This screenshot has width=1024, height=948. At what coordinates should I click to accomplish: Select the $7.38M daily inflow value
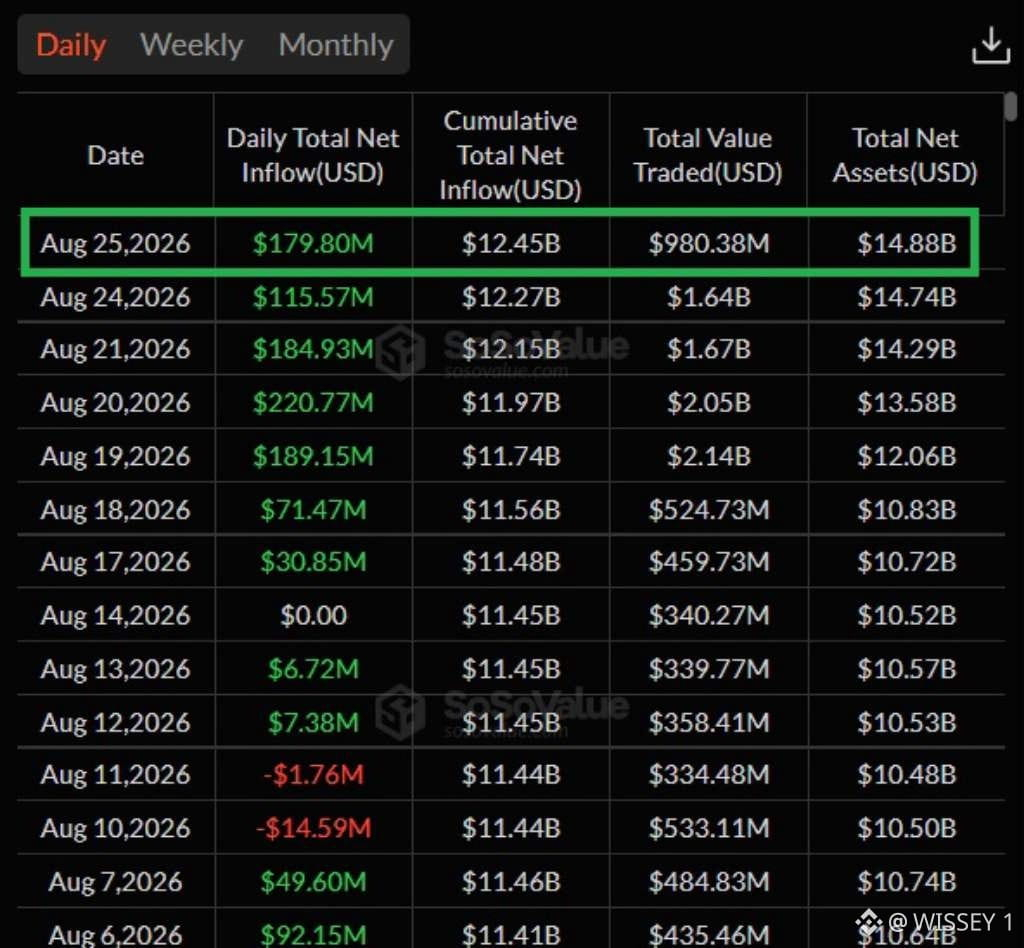313,723
